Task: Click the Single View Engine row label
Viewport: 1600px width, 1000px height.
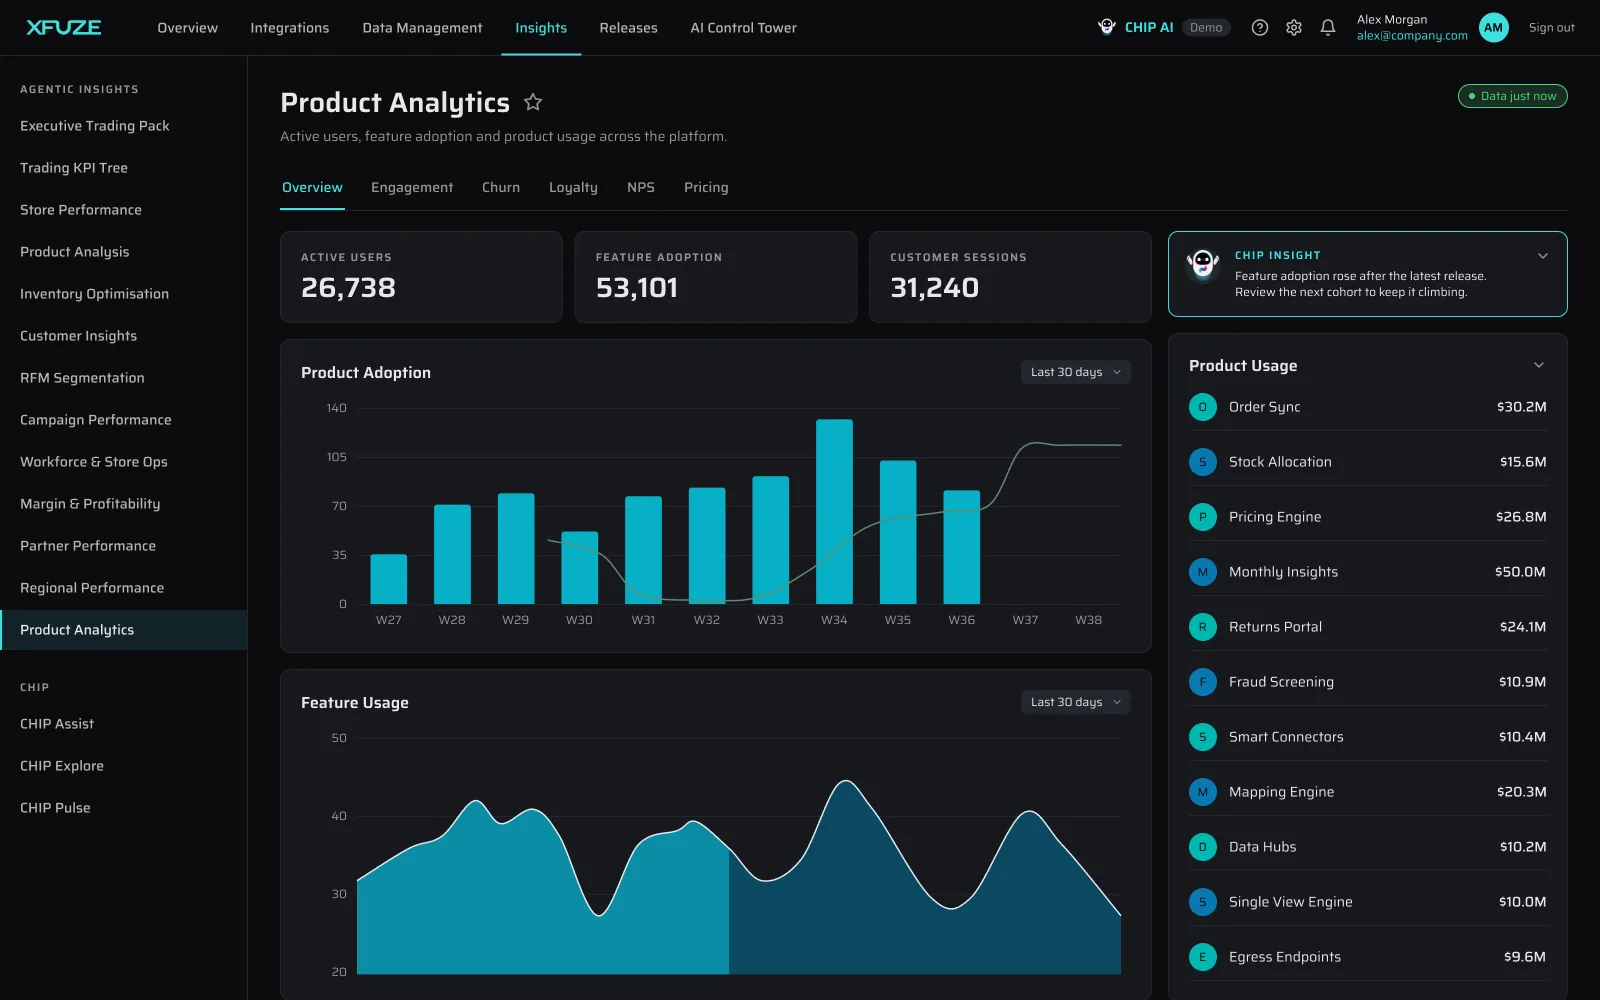Action: [1290, 902]
